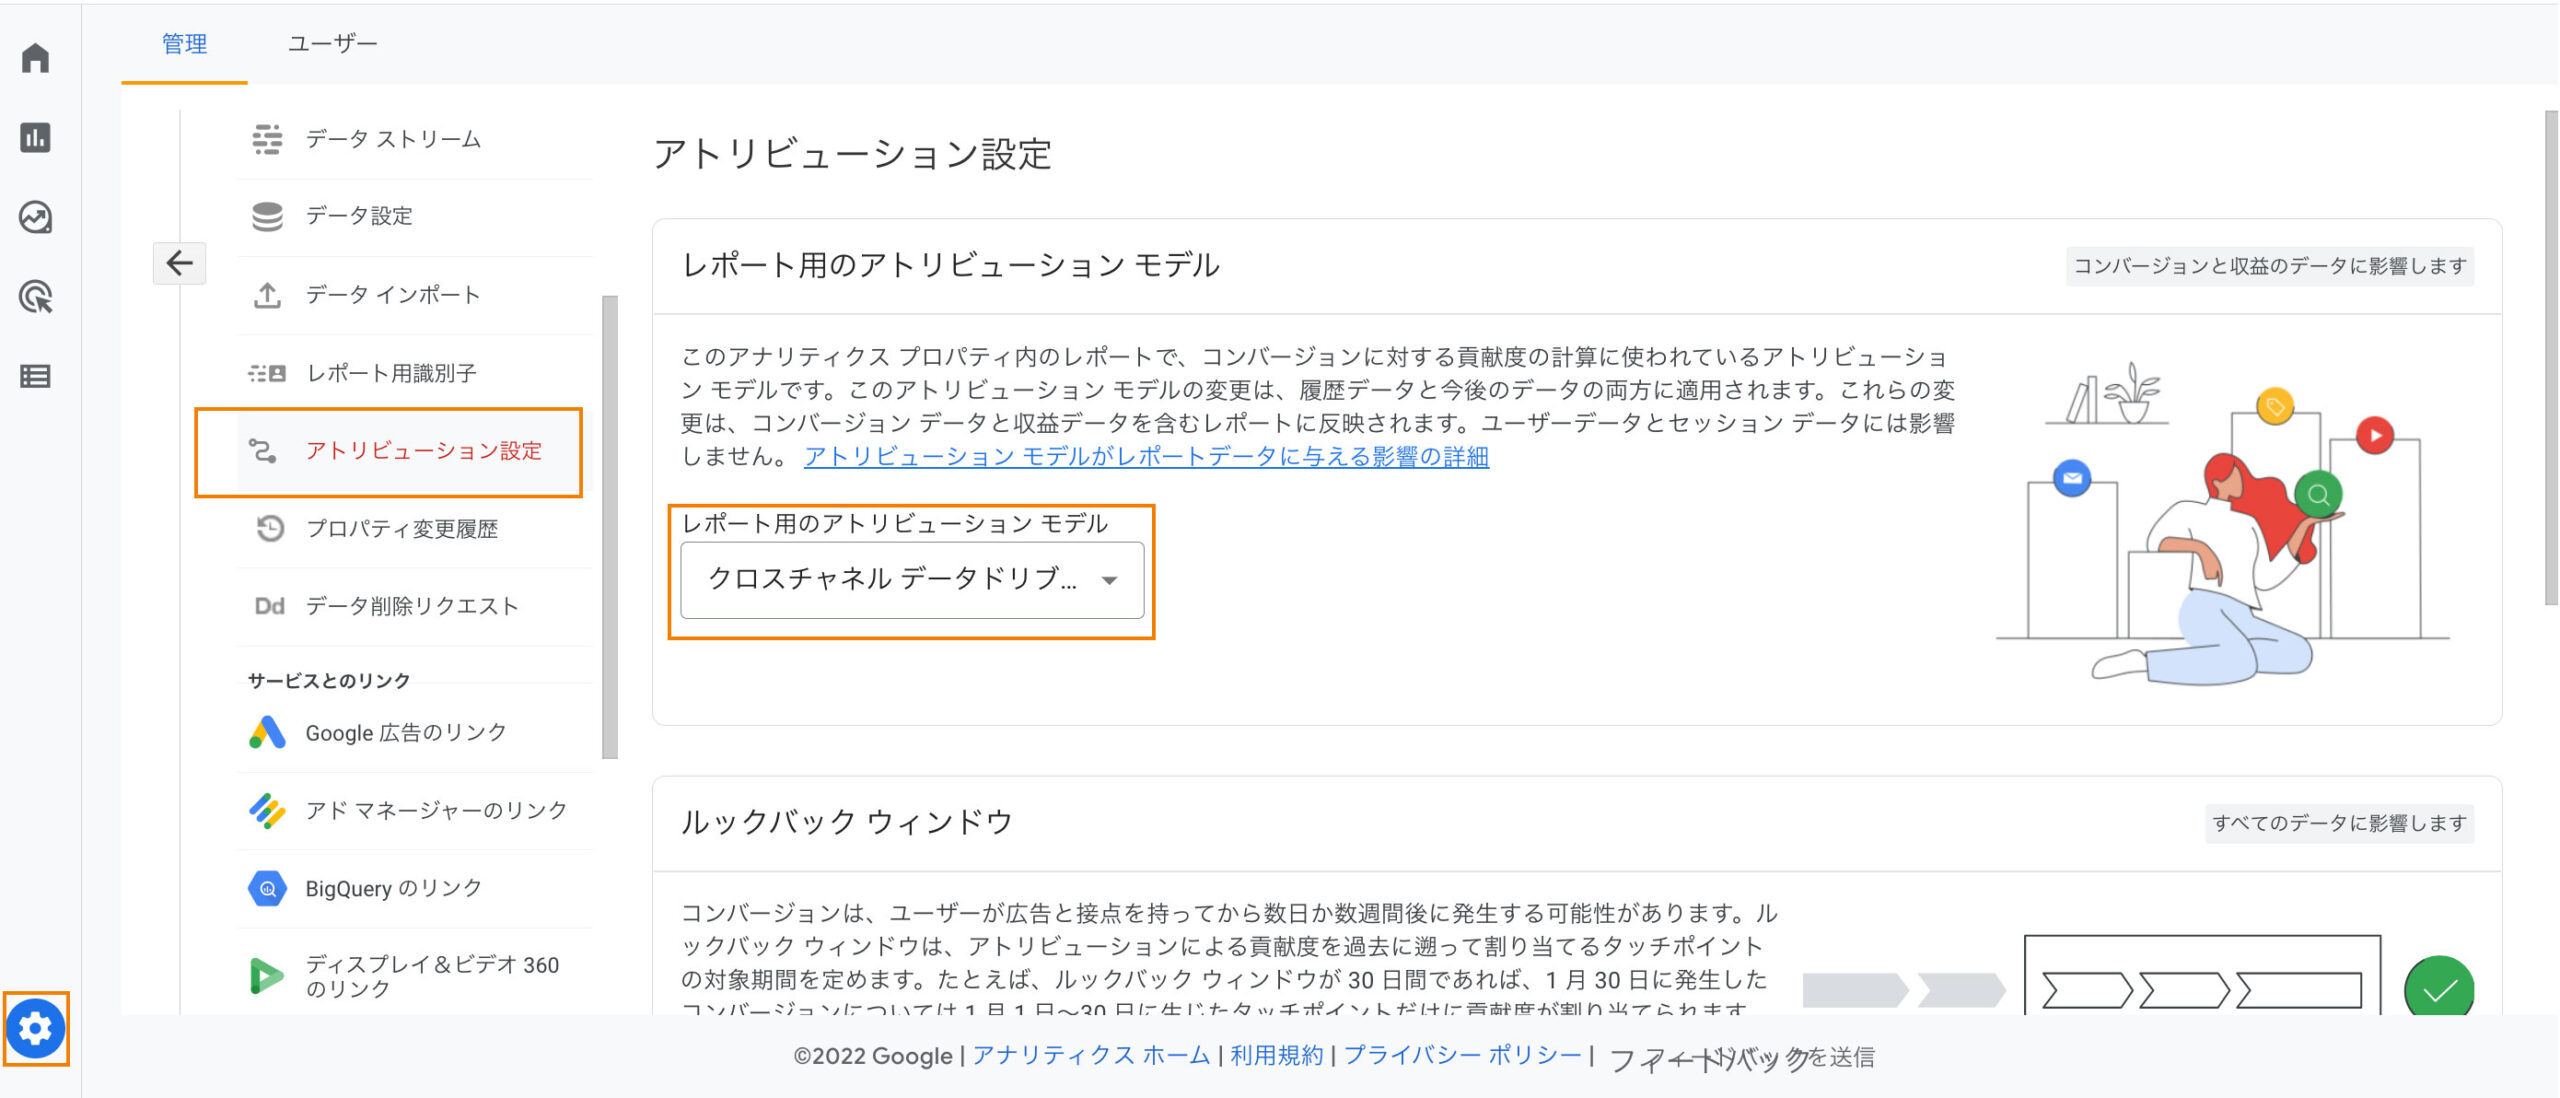The width and height of the screenshot is (2560, 1098).
Task: Click the データ ストリーム icon
Action: pos(267,139)
